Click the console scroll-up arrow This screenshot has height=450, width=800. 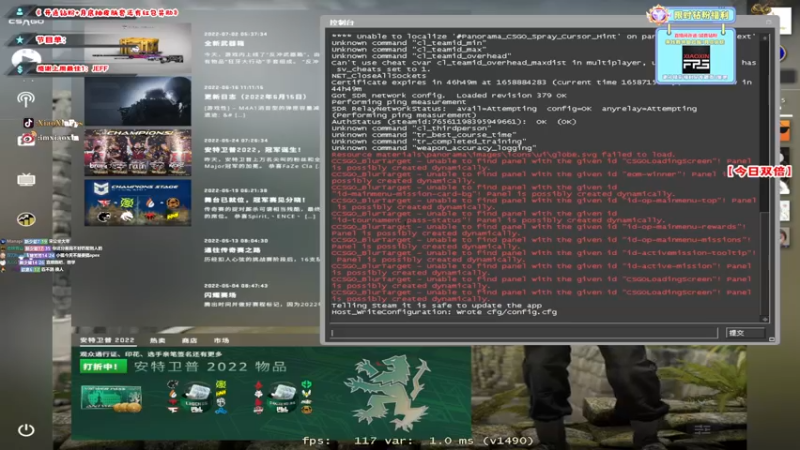[764, 37]
